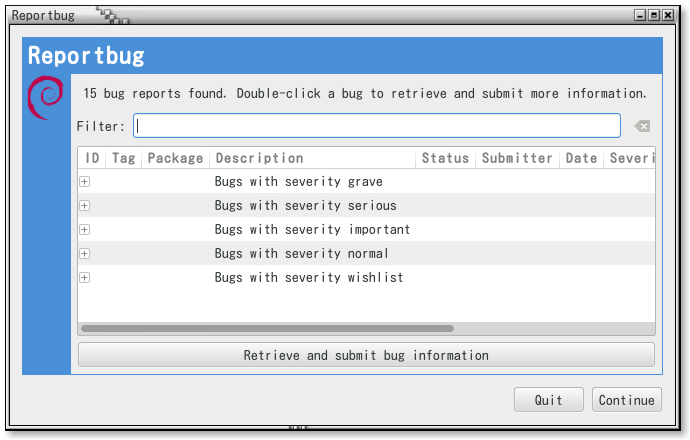This screenshot has width=690, height=440.
Task: Sort by the Tag column header
Action: click(x=123, y=158)
